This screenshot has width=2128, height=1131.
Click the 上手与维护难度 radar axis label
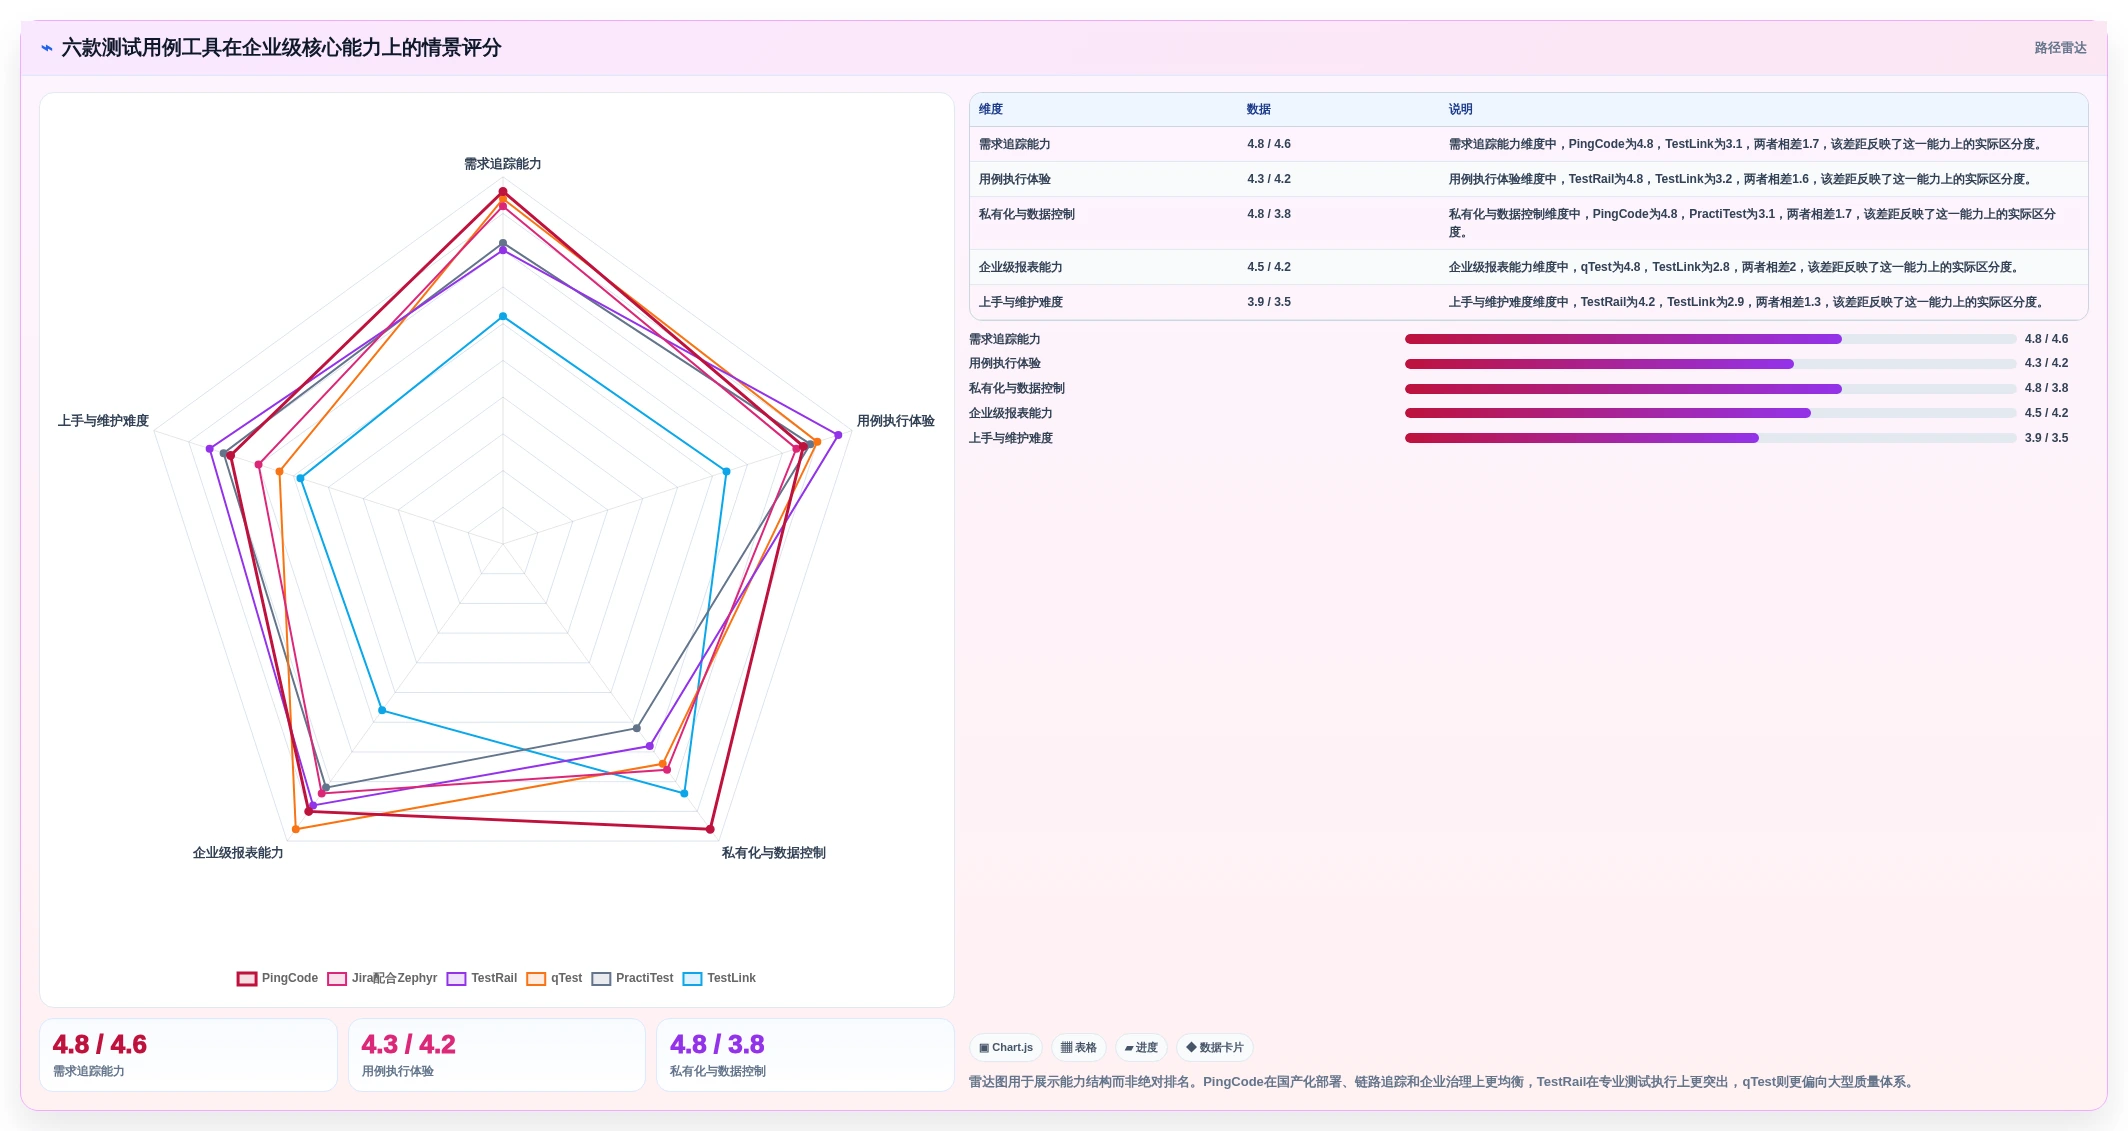(103, 421)
